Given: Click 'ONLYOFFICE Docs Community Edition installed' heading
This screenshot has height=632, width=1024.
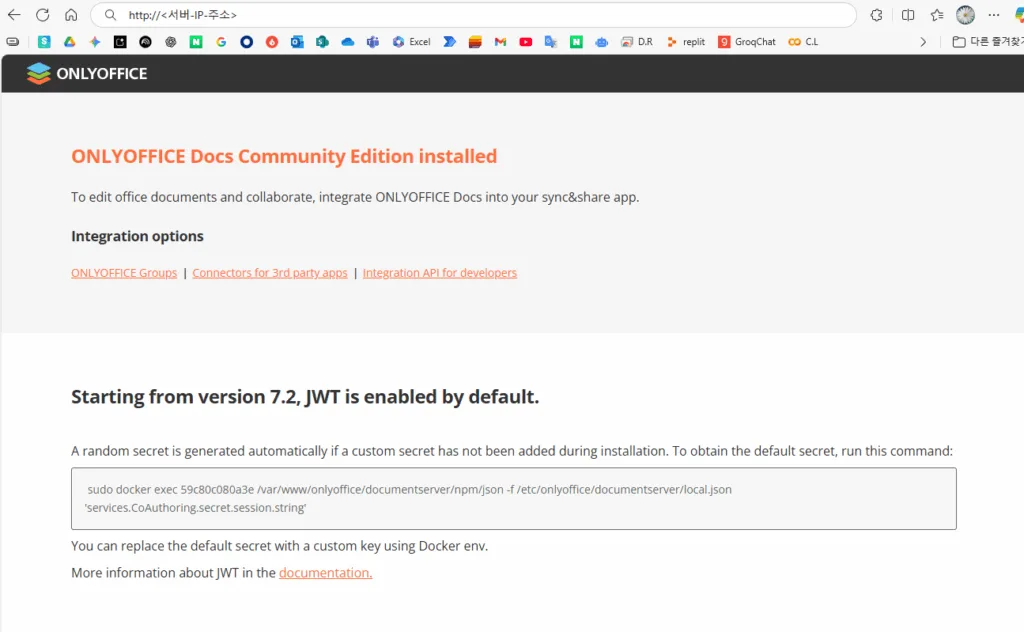Looking at the screenshot, I should click(x=284, y=156).
